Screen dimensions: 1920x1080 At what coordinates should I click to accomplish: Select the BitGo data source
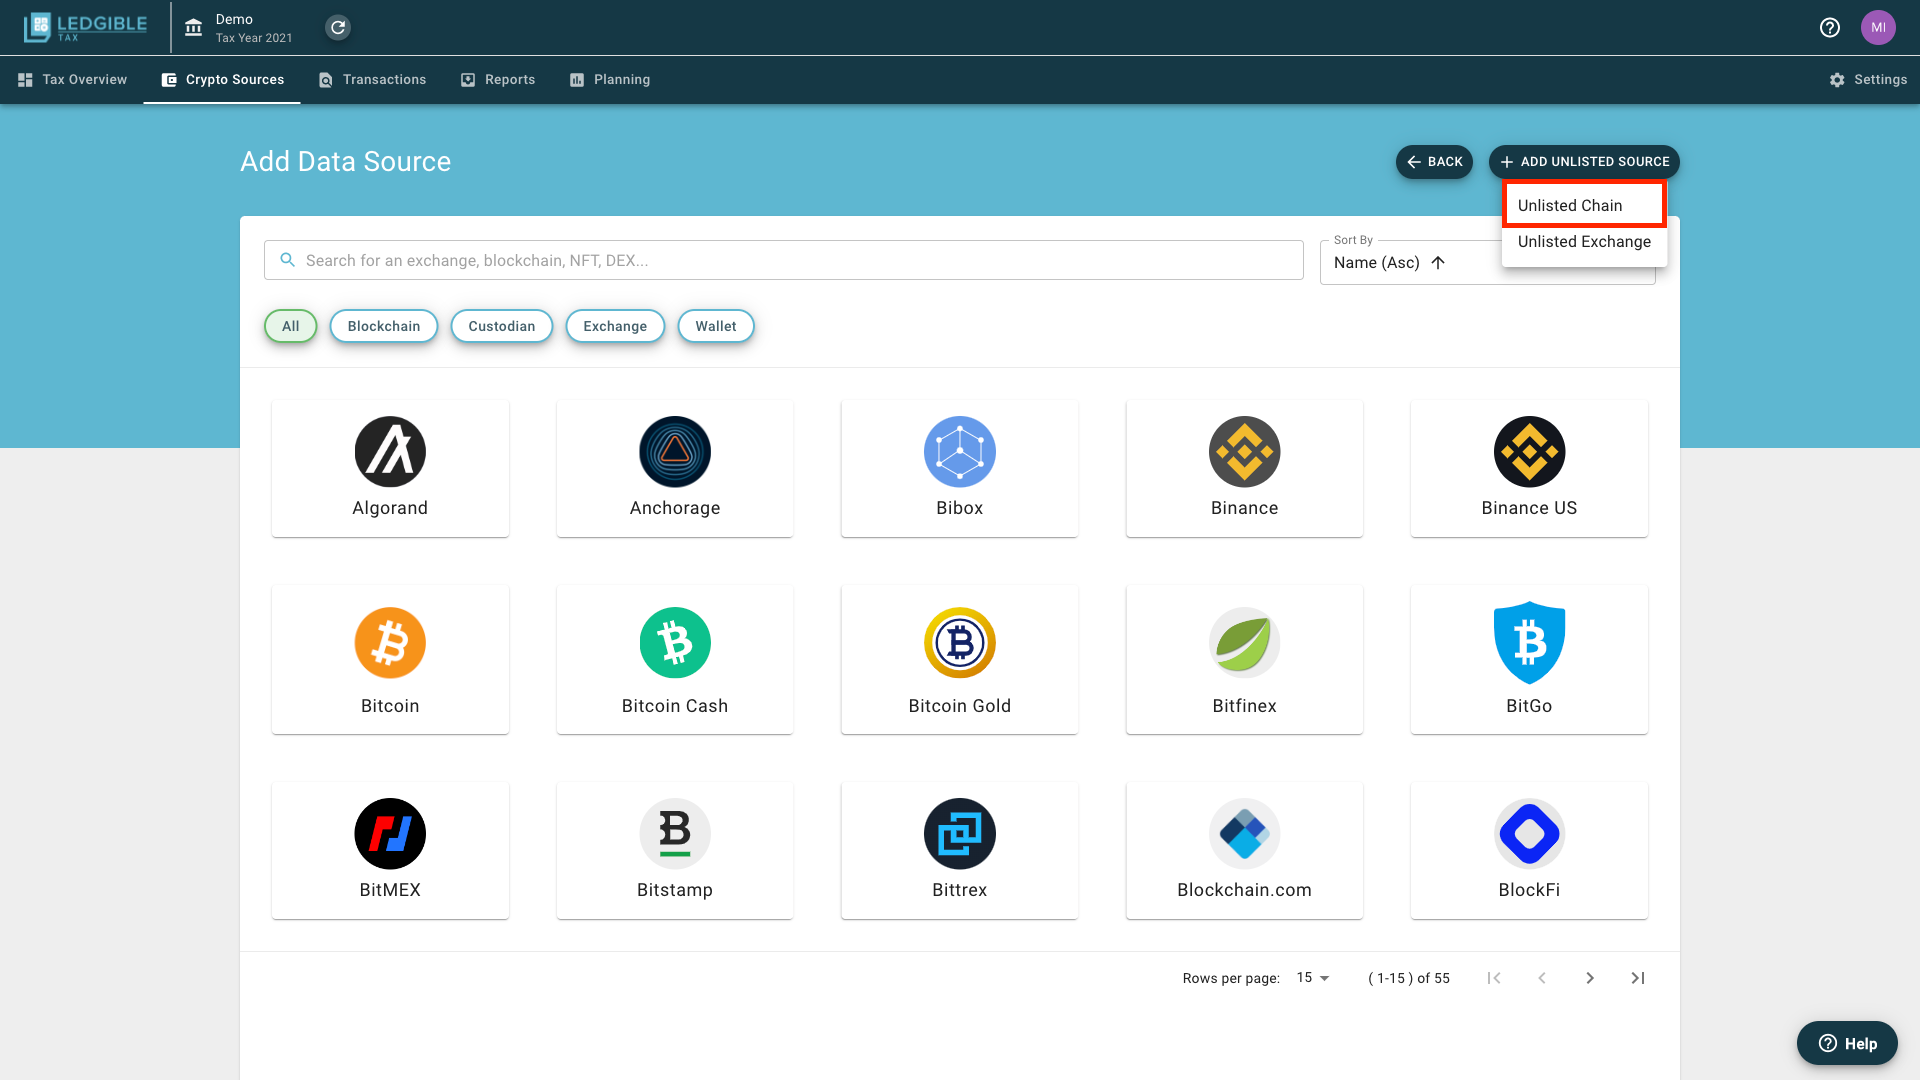(1530, 660)
